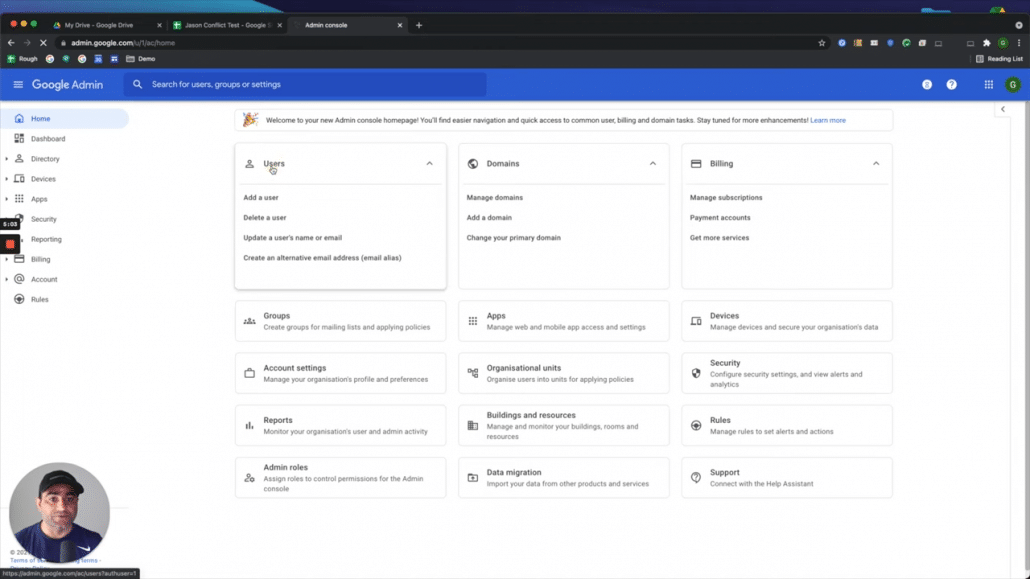Click Update a user's name or email

(x=292, y=238)
